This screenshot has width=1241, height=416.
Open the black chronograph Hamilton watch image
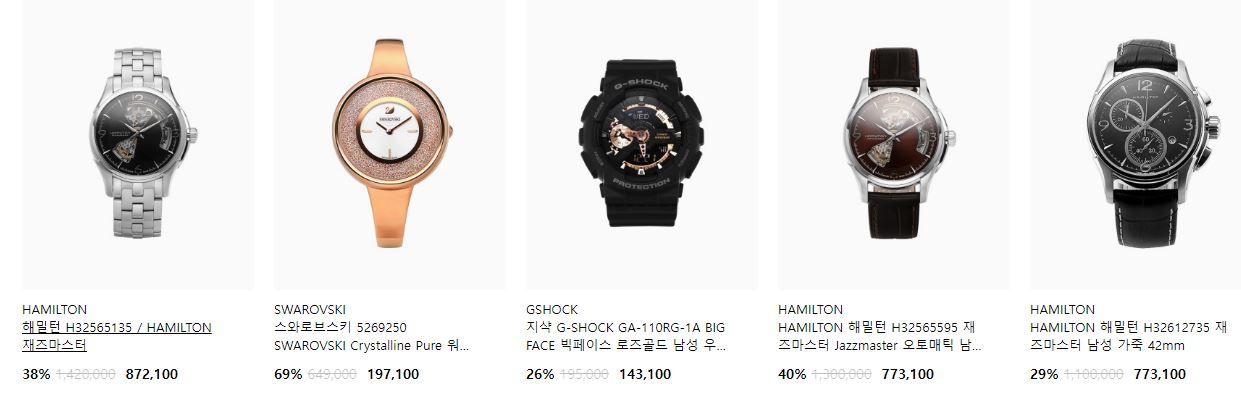(x=1135, y=145)
